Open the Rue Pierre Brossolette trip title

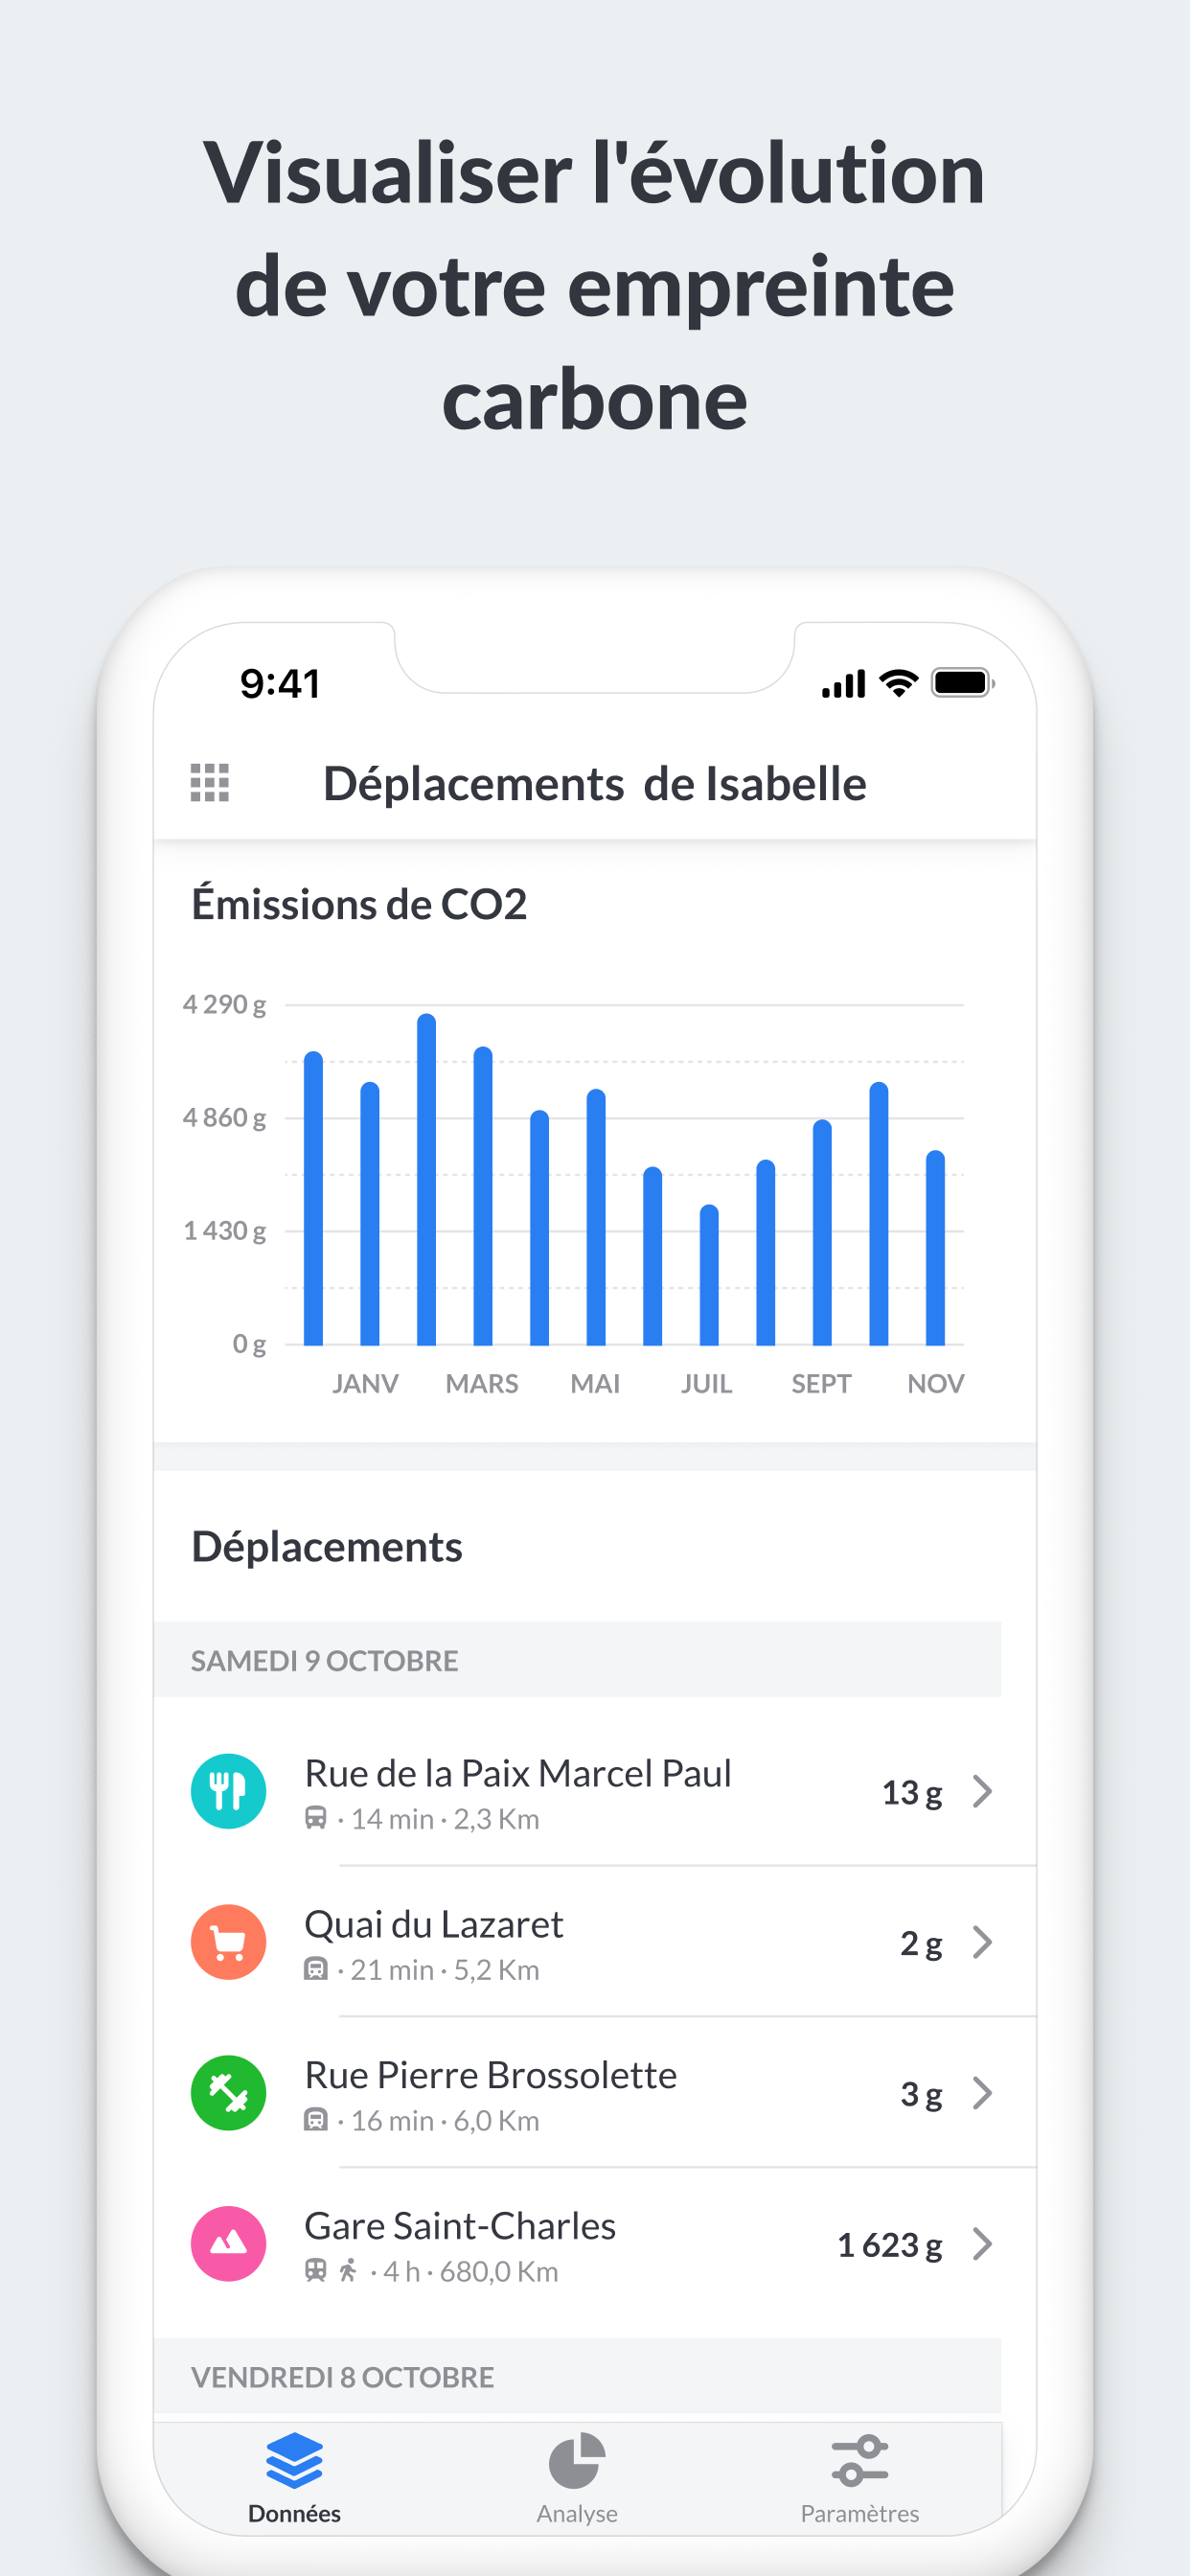tap(490, 2075)
